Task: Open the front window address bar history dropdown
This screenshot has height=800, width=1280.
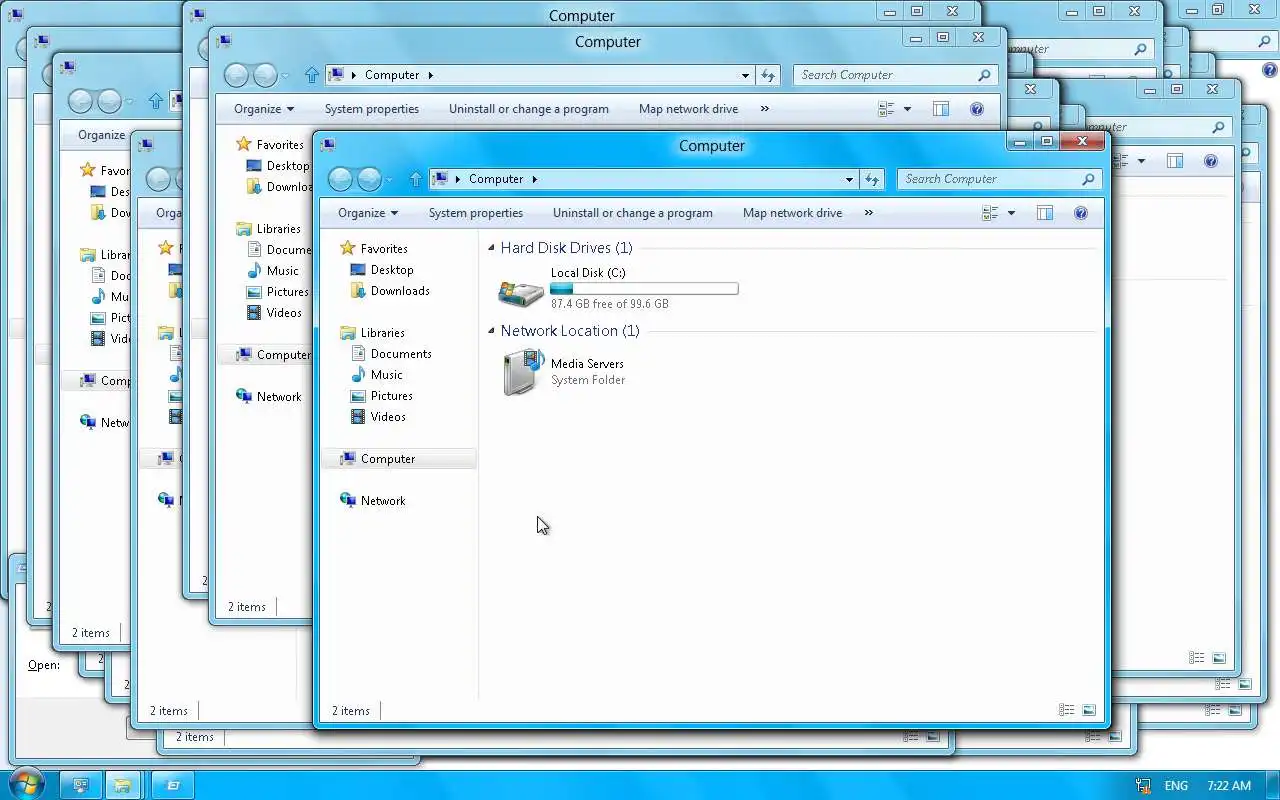Action: [x=849, y=180]
